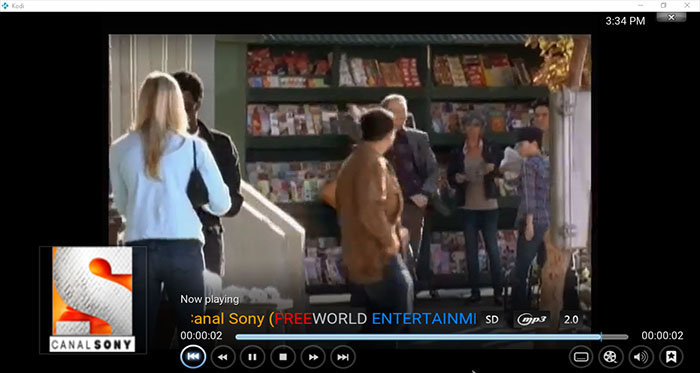Close the overlay with grey X button
Image resolution: width=700 pixels, height=373 pixels.
click(671, 17)
